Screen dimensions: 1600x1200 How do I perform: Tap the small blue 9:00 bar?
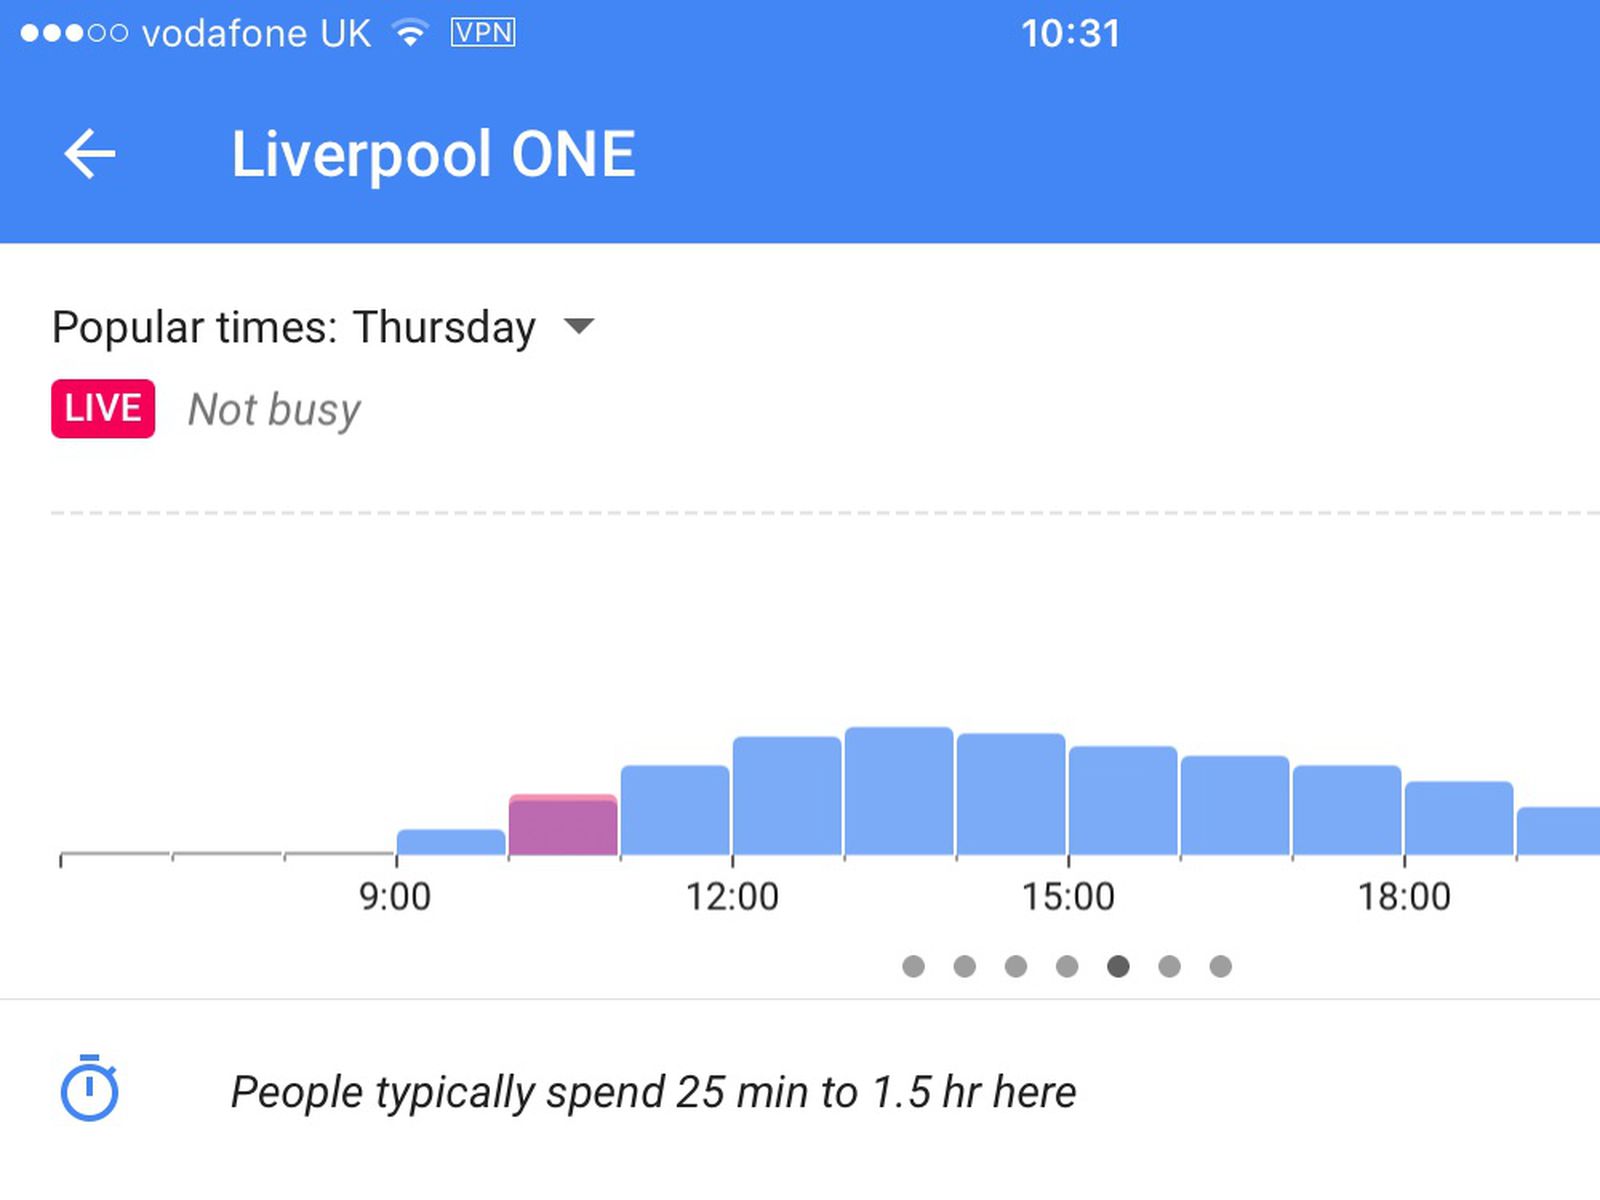coord(451,842)
